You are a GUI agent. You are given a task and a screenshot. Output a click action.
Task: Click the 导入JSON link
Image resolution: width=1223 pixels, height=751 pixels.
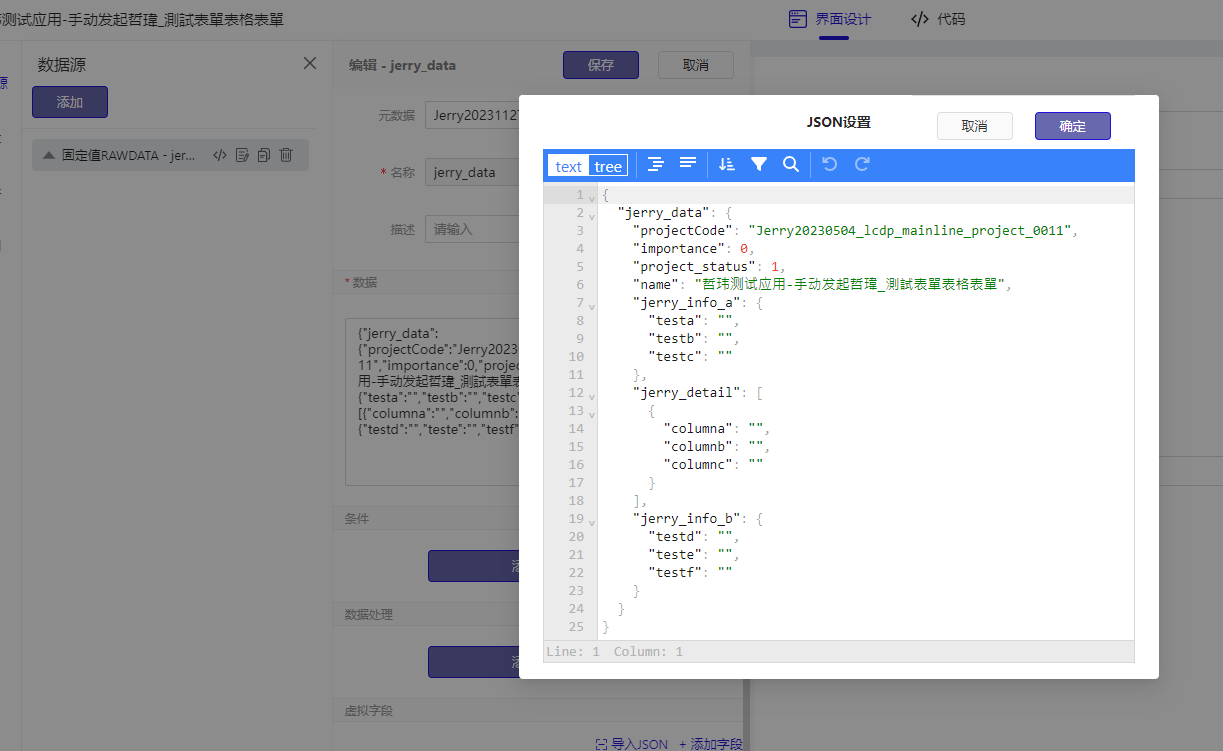tap(632, 744)
